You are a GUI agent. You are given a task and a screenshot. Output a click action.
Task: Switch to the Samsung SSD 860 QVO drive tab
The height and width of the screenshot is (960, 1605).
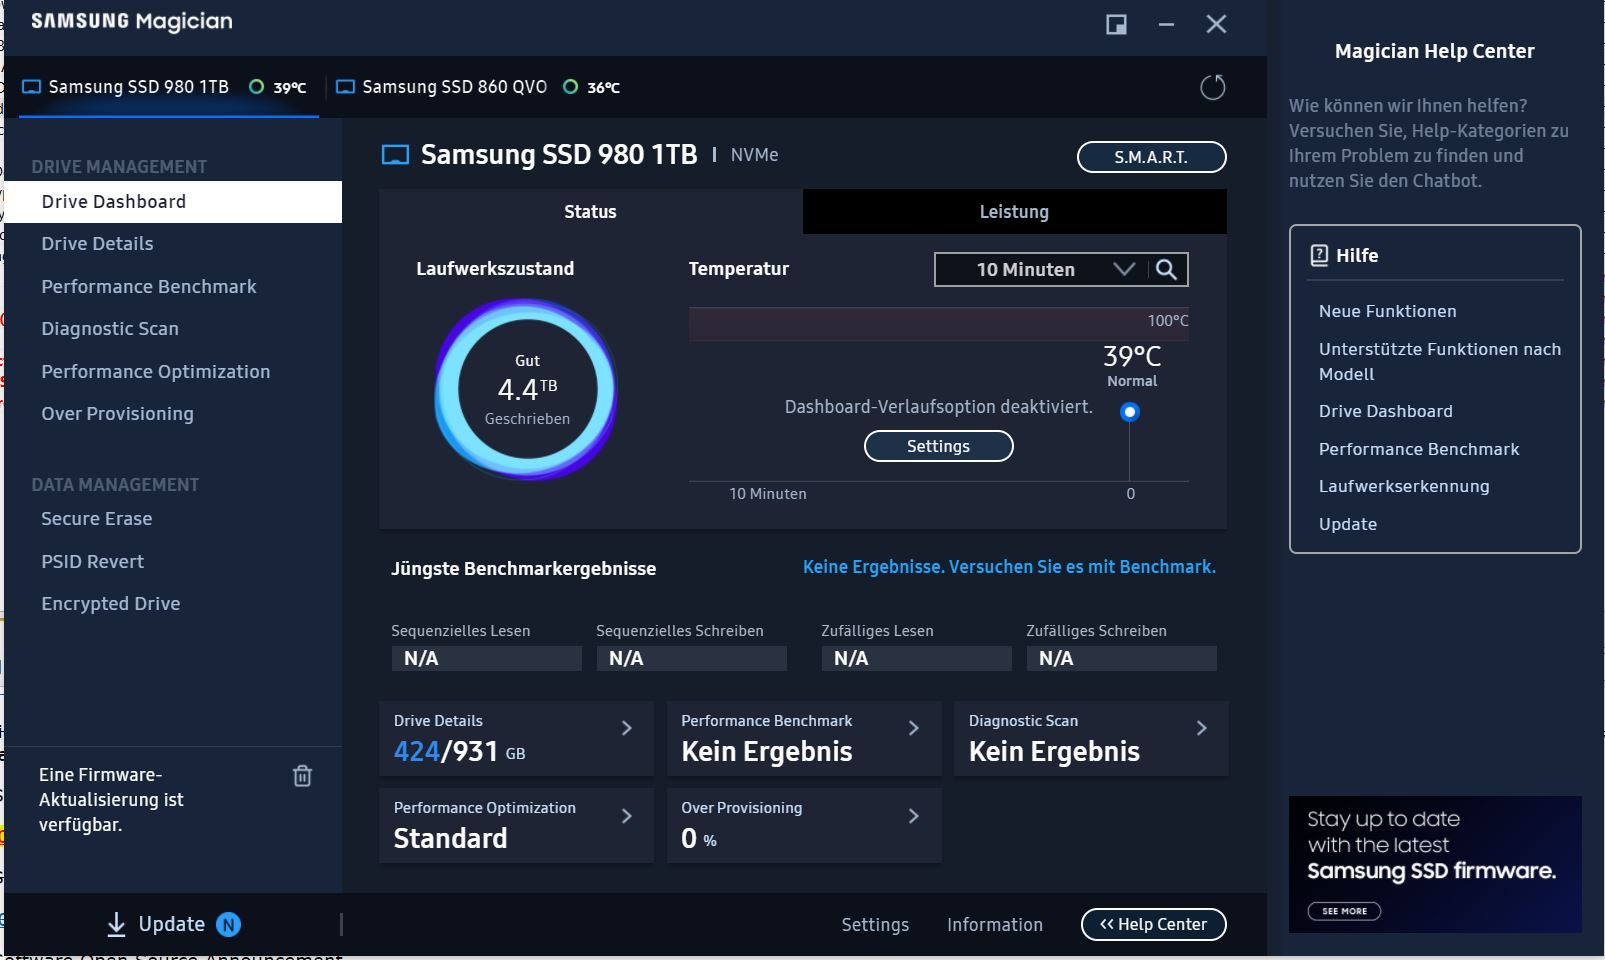(x=476, y=87)
